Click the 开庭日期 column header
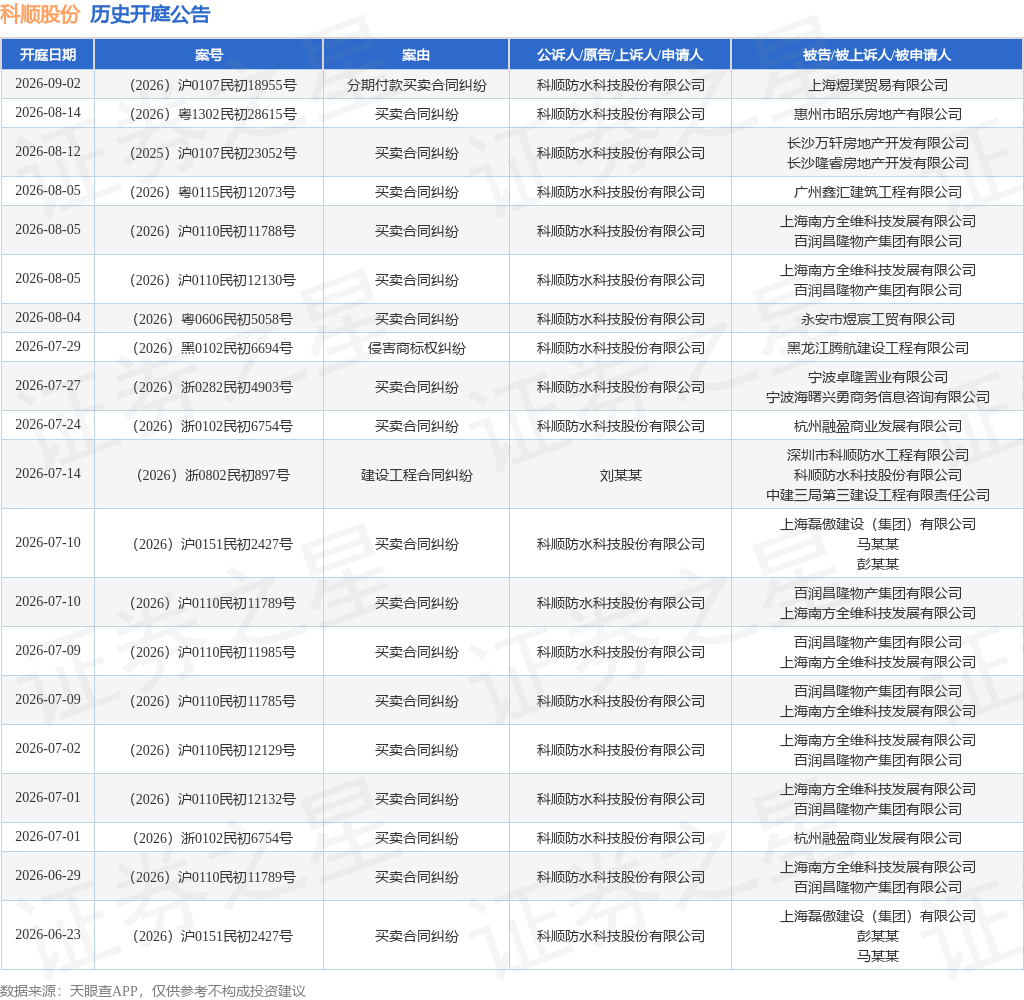Screen dimensions: 1024x1000 (x=48, y=55)
